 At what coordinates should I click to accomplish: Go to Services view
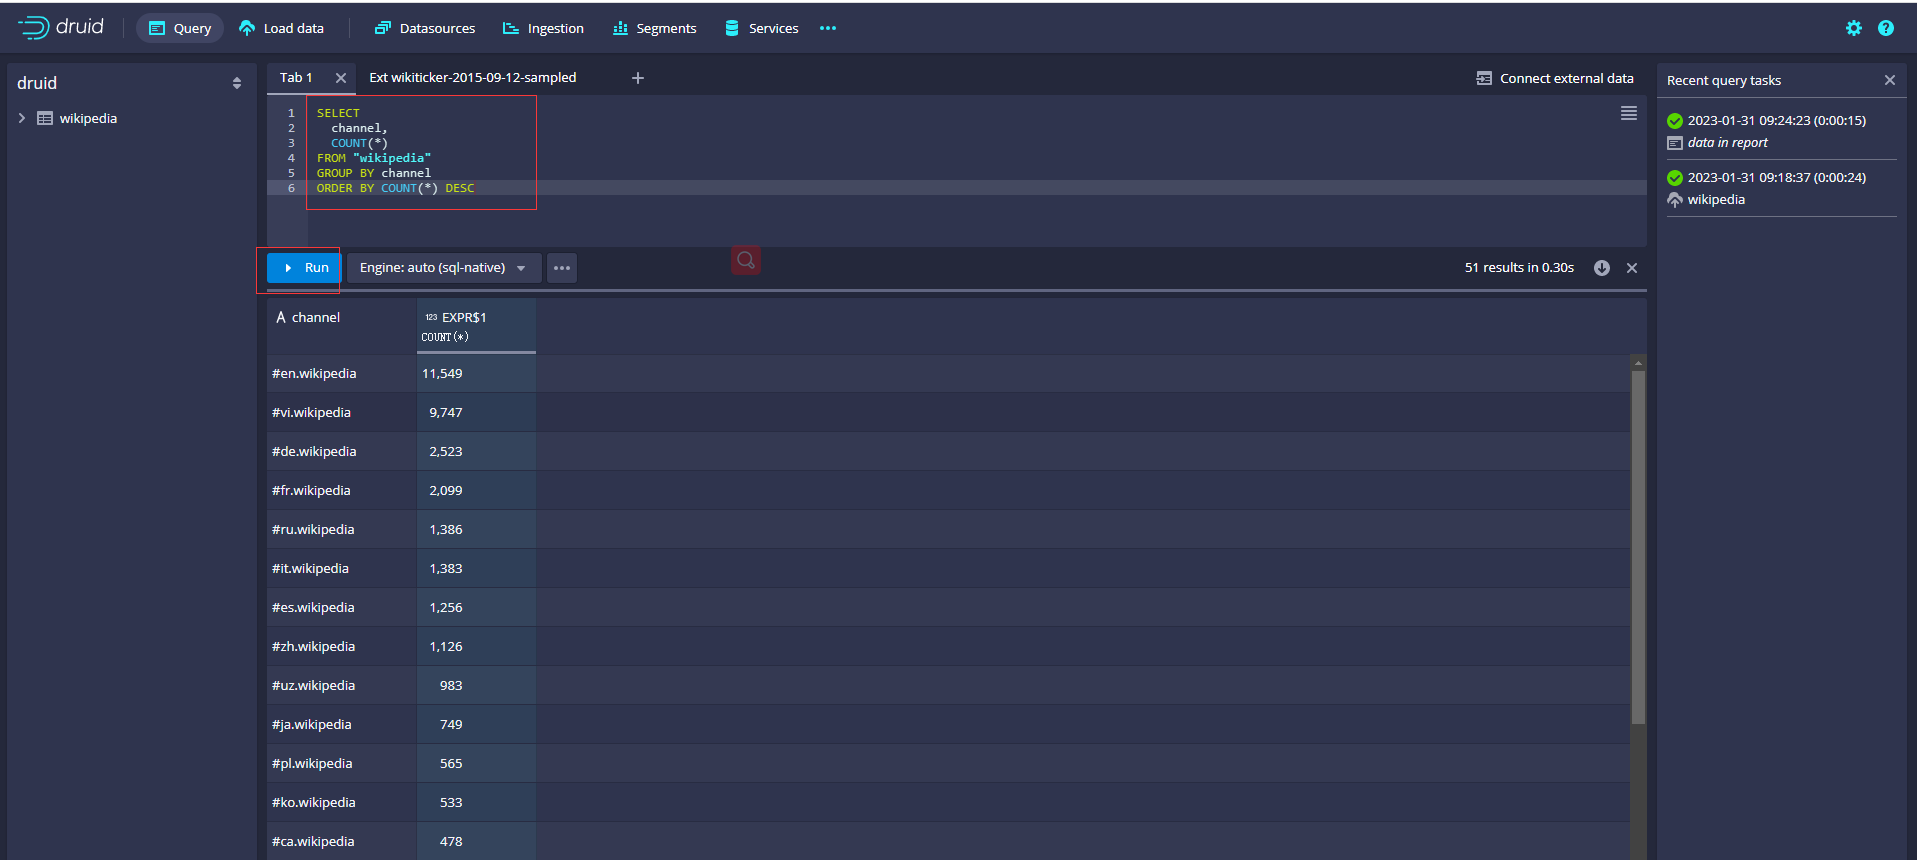[761, 28]
